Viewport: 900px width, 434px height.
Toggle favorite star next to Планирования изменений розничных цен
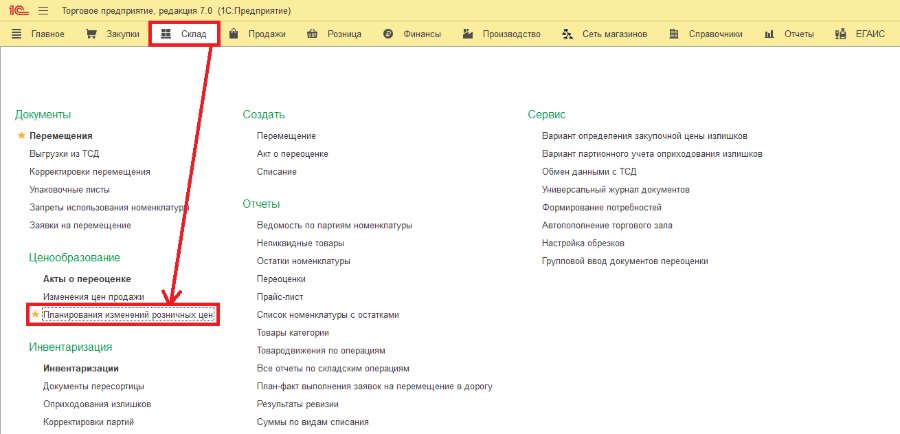point(35,315)
